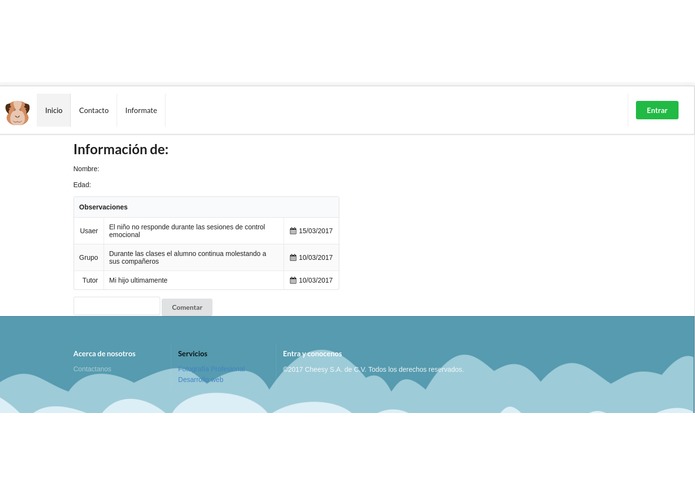Go to the Contacto page
This screenshot has height=494, width=695.
pyautogui.click(x=94, y=110)
